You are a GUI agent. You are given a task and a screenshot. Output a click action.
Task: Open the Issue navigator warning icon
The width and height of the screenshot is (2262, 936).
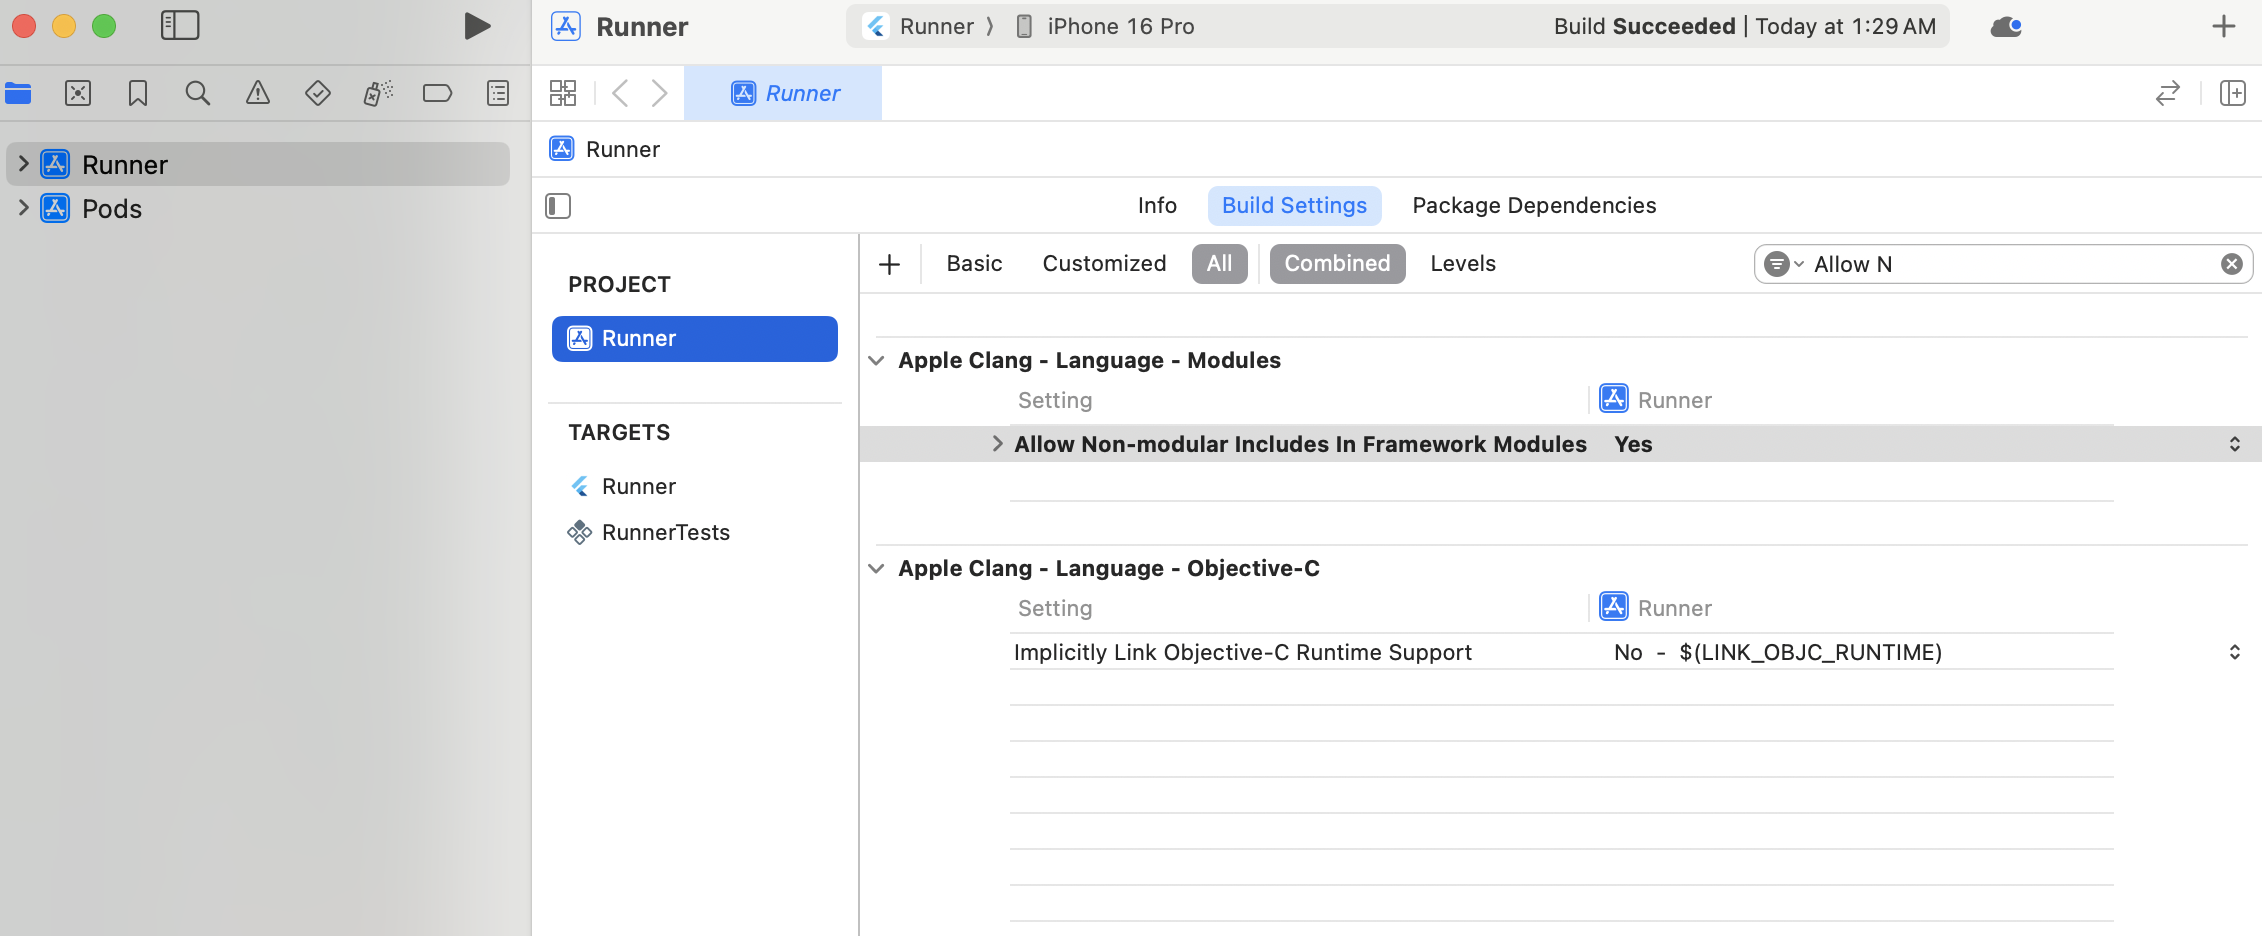tap(258, 94)
